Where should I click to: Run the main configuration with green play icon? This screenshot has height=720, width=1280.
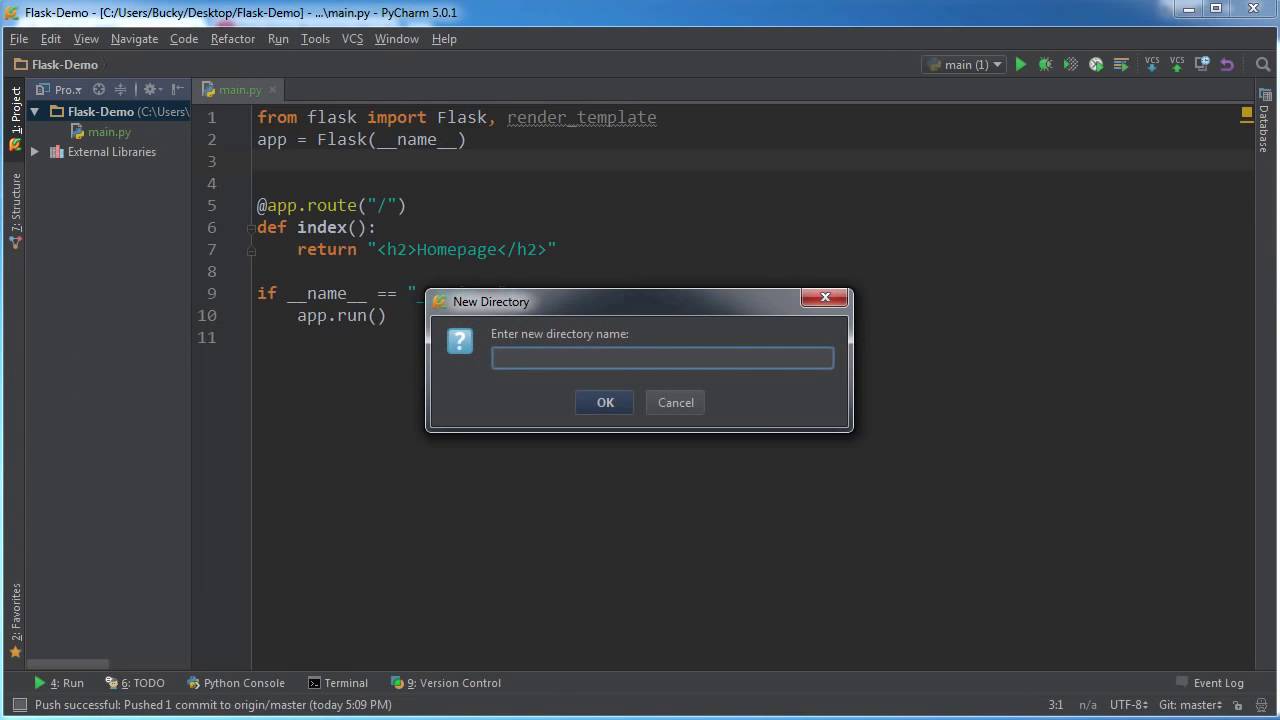point(1020,64)
